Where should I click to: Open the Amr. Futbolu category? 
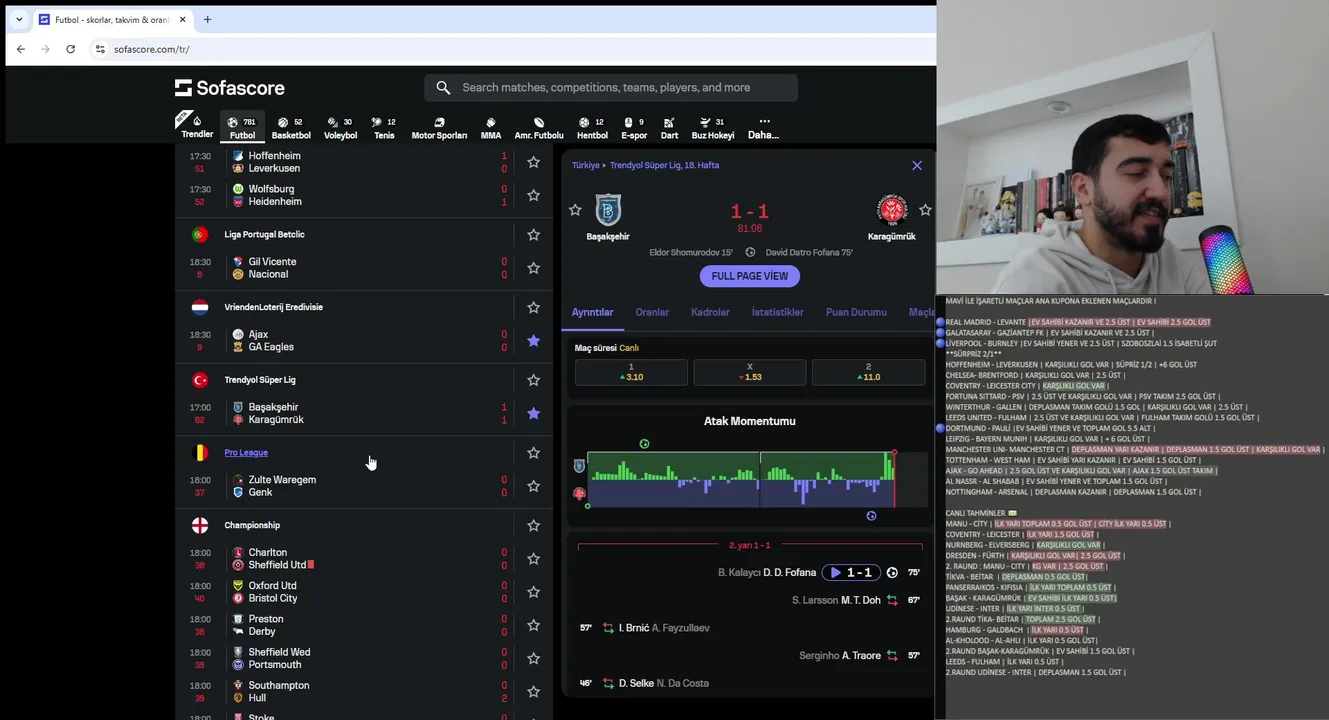[x=539, y=127]
